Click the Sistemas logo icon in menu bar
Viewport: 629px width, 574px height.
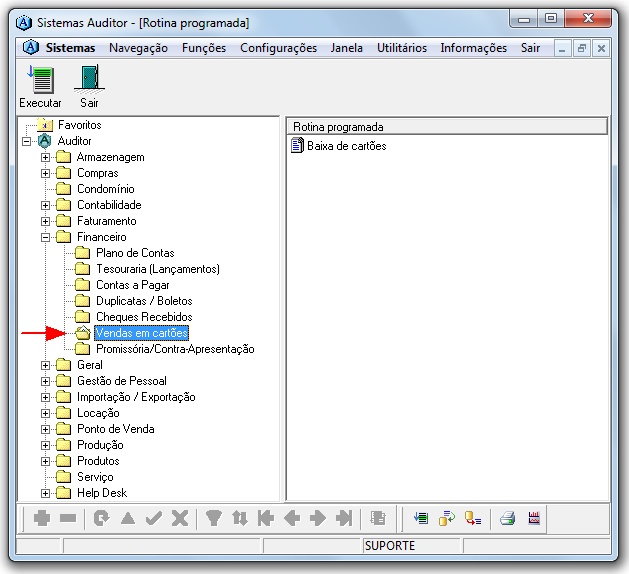(31, 48)
